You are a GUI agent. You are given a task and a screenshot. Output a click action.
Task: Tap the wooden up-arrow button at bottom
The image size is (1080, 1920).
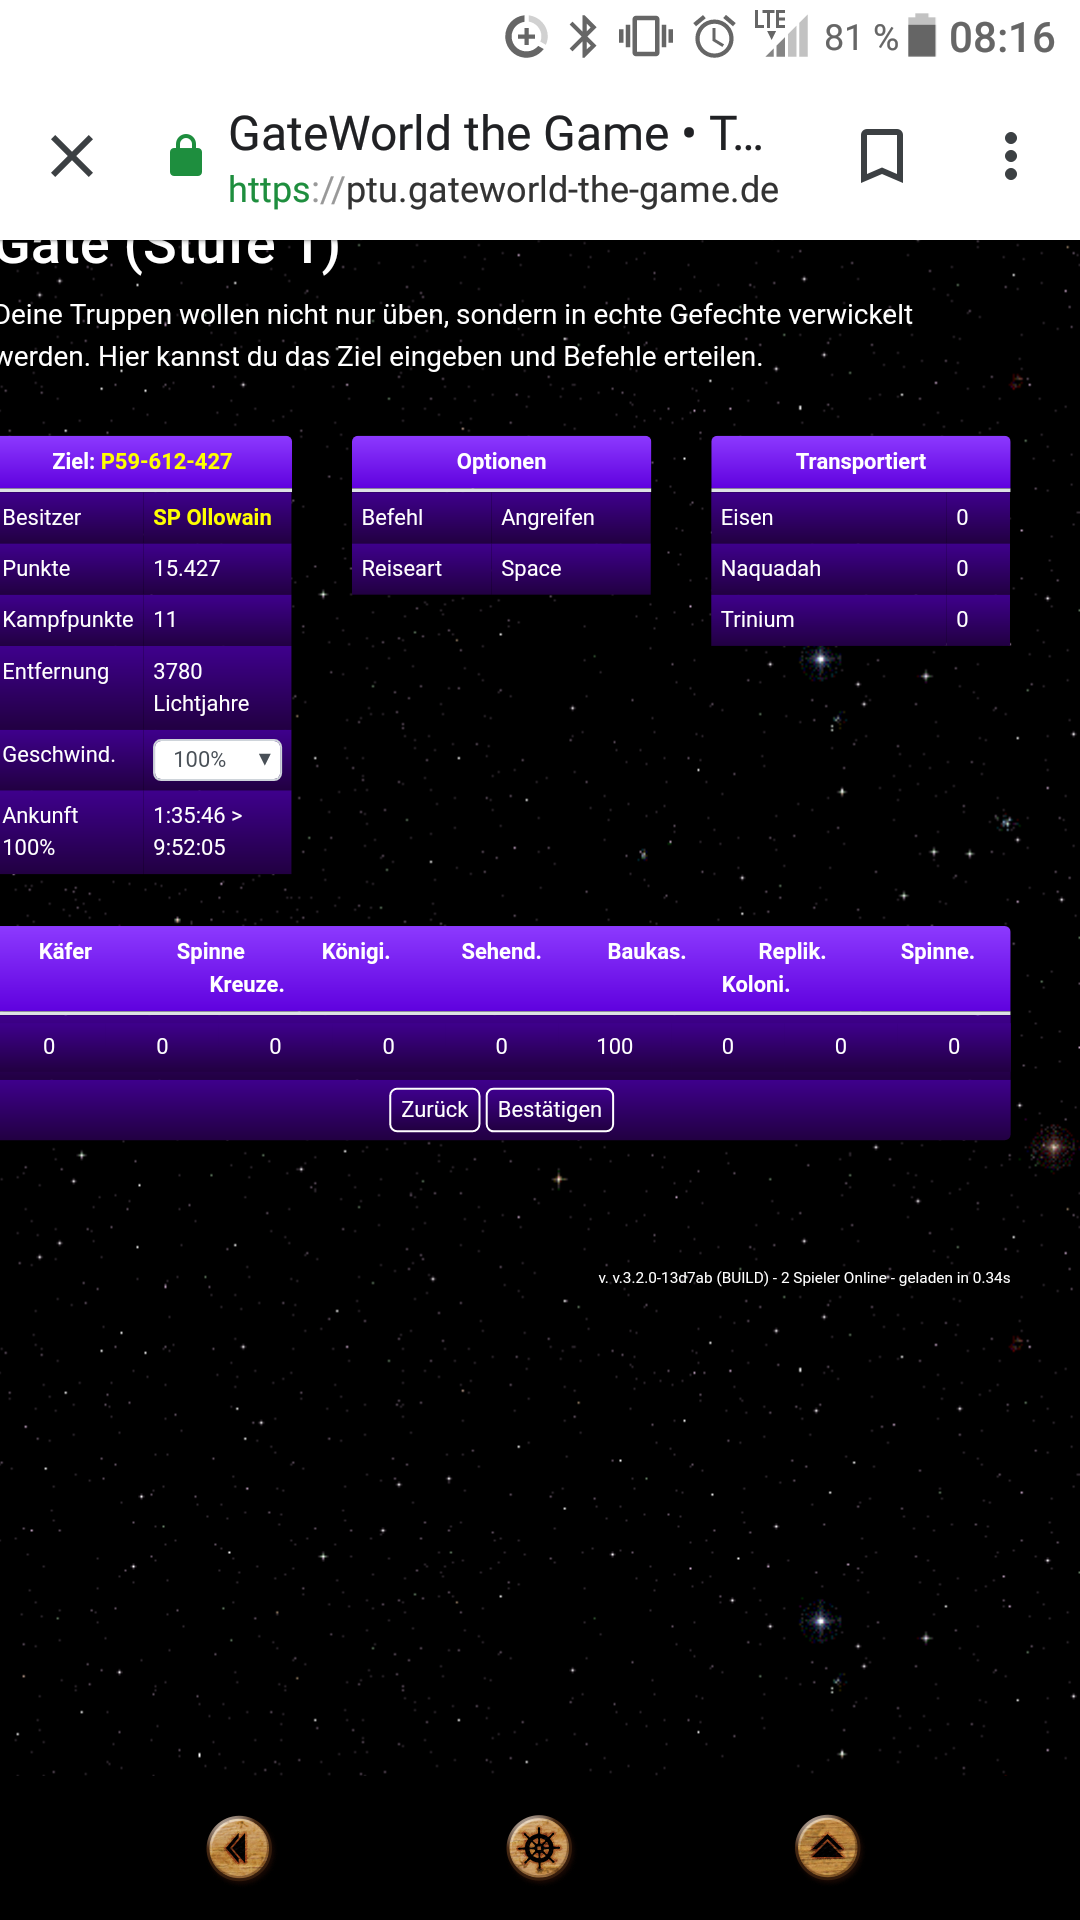click(827, 1847)
